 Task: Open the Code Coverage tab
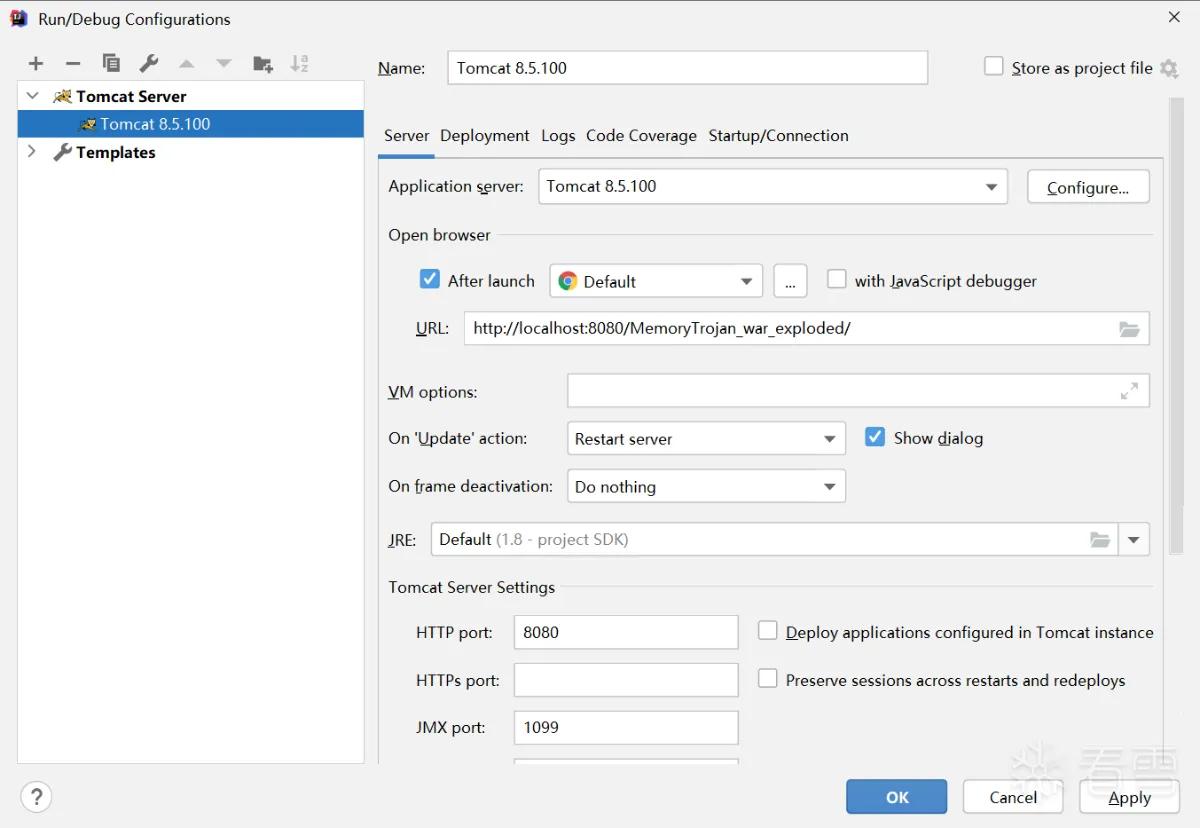click(641, 136)
